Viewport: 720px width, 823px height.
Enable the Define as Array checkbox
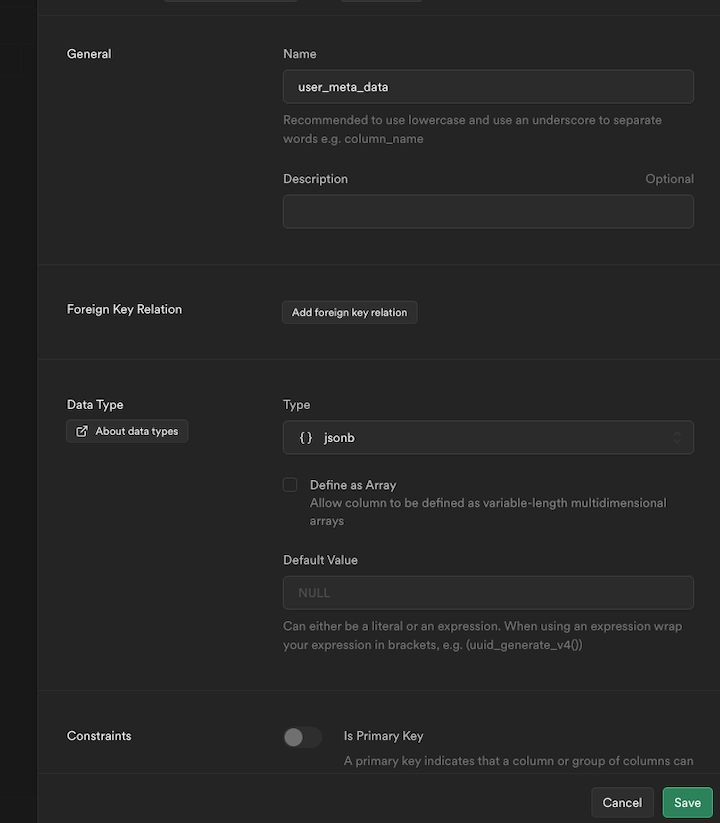[290, 484]
